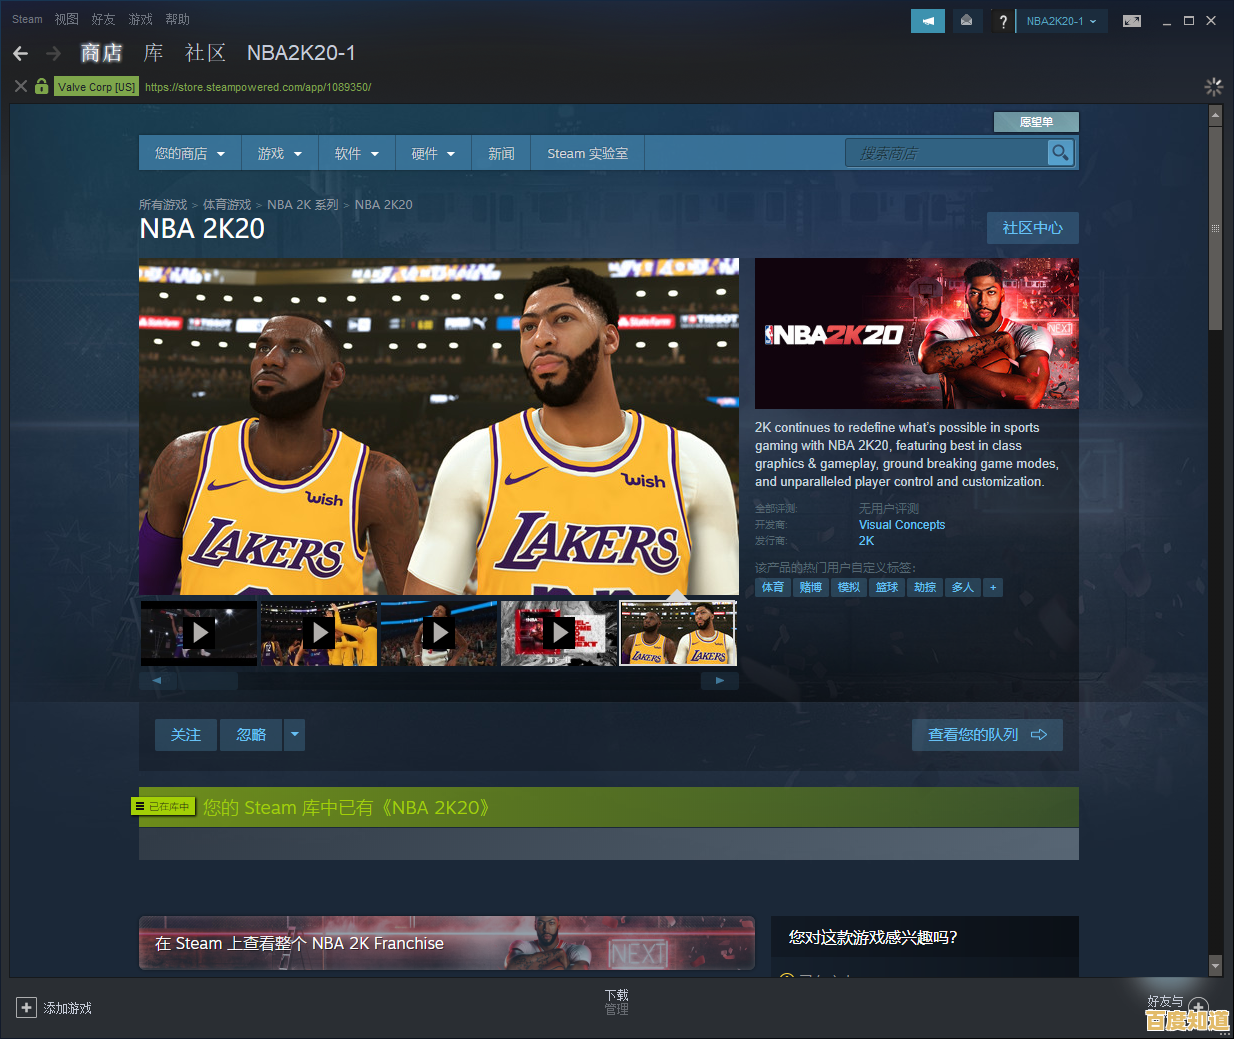Select the LAKERS jerseys screenshot thumbnail

[x=677, y=632]
